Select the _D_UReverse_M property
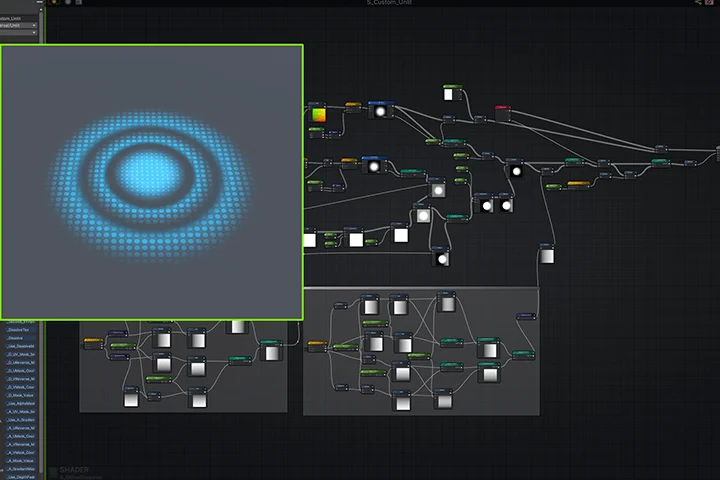720x480 pixels. (21, 363)
